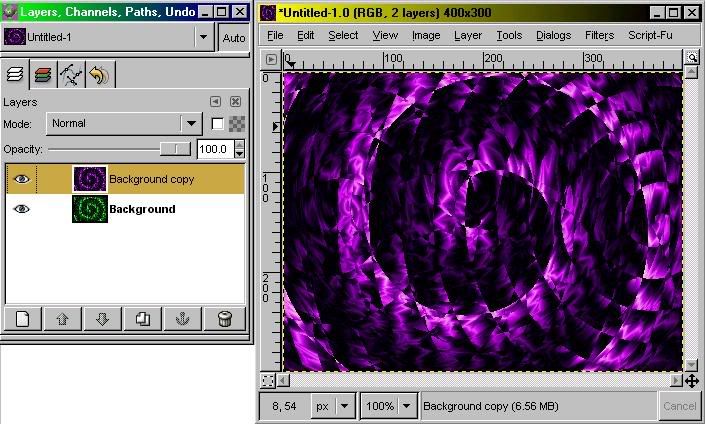Open the Script-Fu menu

[649, 35]
